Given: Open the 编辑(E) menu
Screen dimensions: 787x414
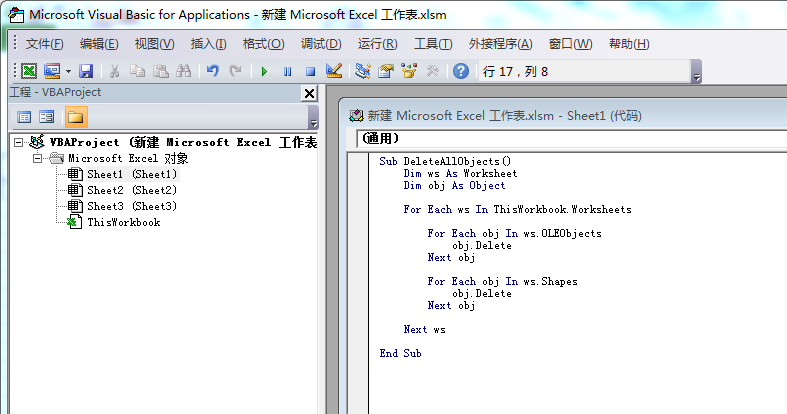Looking at the screenshot, I should [99, 44].
